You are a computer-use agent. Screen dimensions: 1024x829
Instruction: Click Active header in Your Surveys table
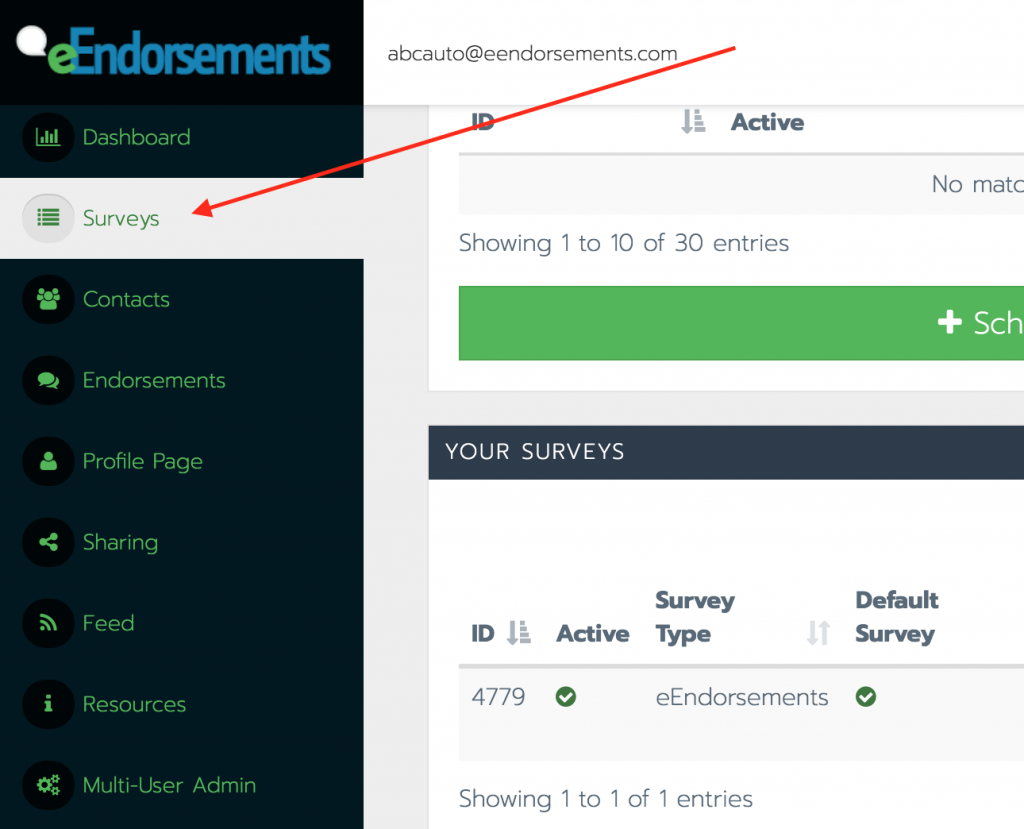592,634
